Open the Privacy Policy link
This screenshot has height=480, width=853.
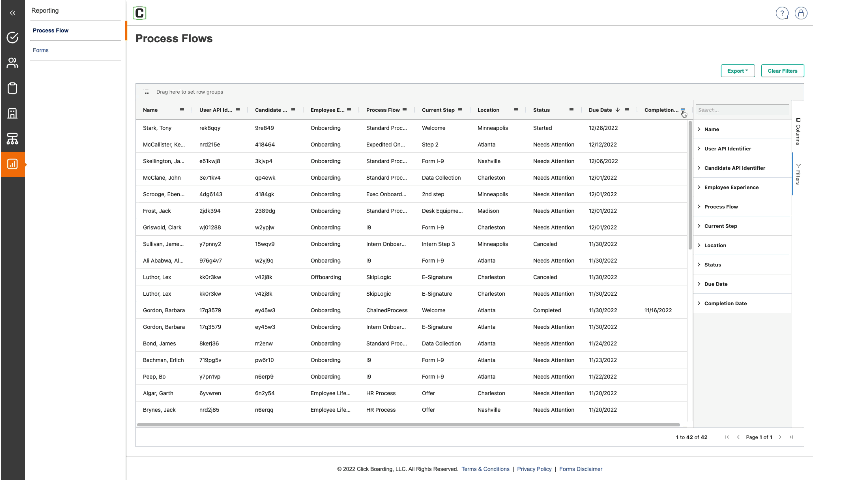[x=534, y=468]
